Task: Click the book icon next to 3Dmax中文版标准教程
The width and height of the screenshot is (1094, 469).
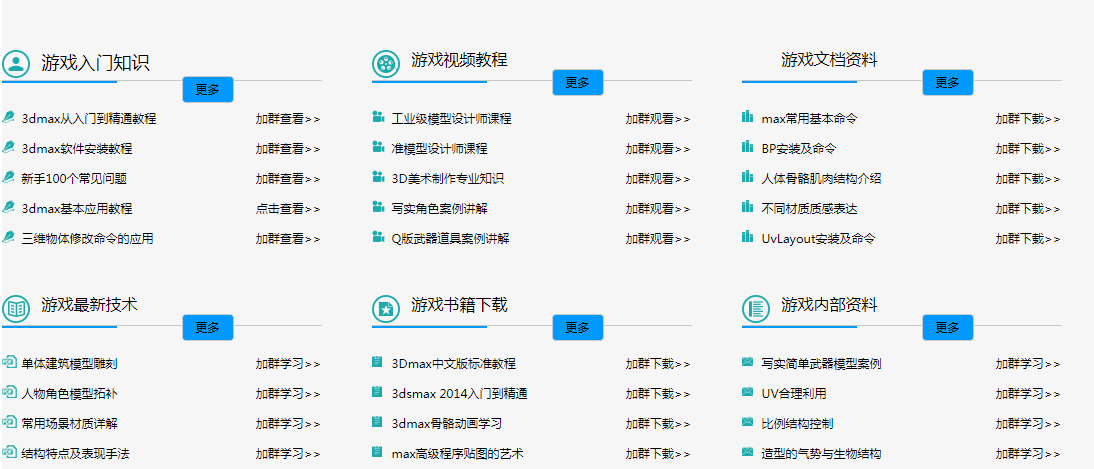Action: point(377,362)
